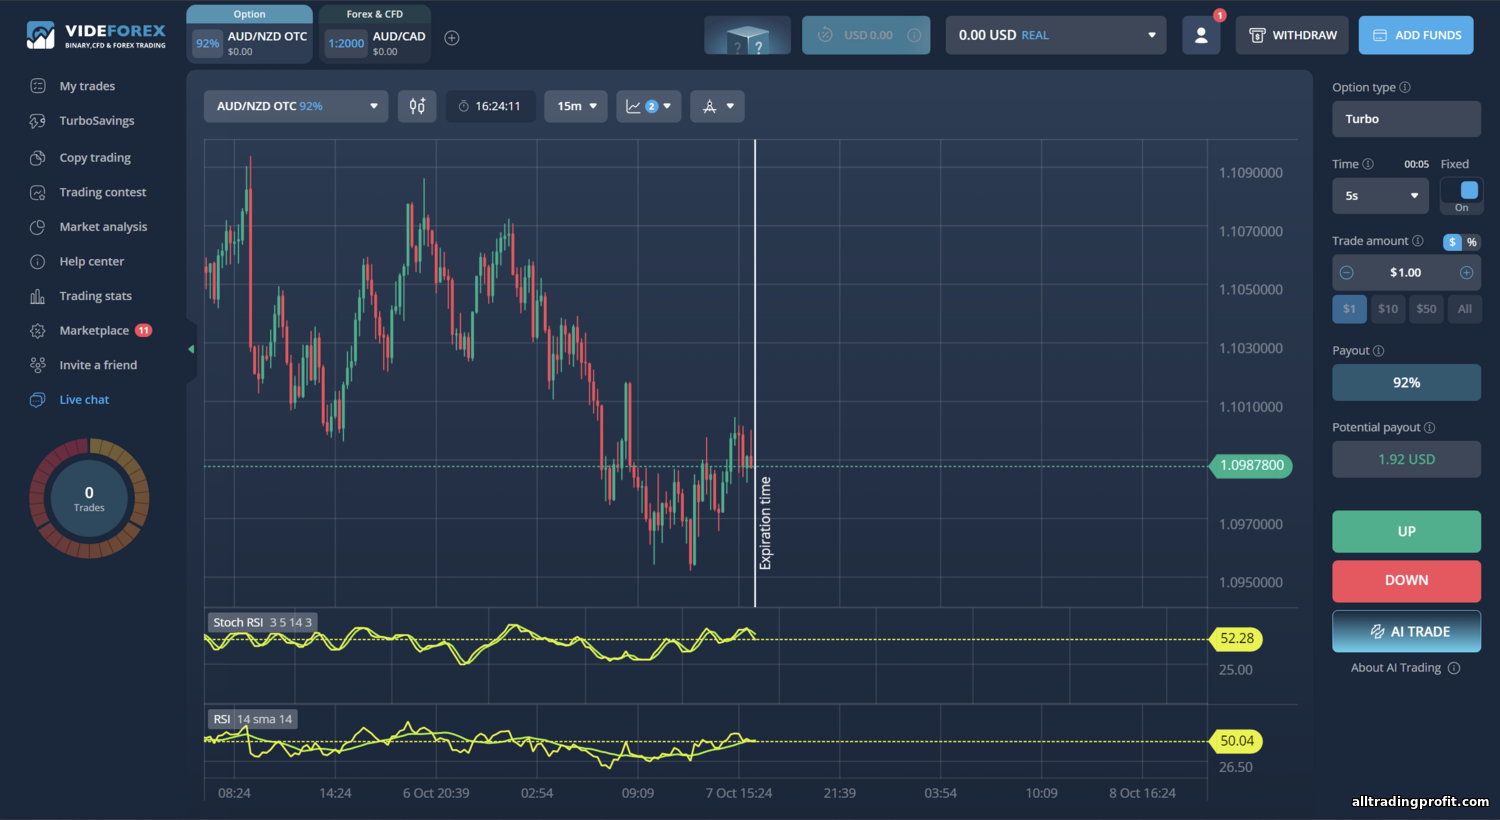Open the 5s expiry time dropdown
This screenshot has height=820, width=1500.
(x=1381, y=196)
